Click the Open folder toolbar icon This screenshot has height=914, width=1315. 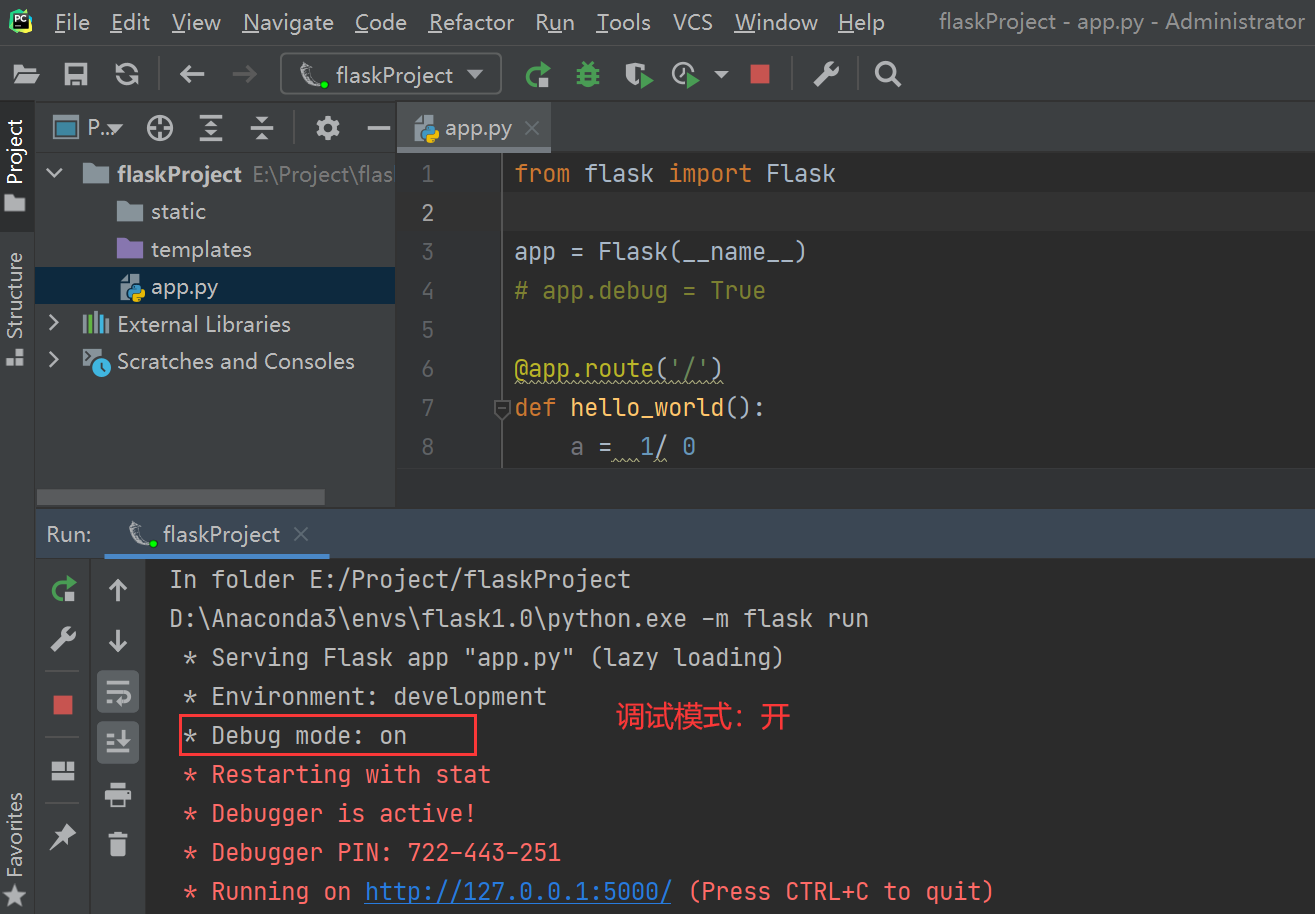tap(25, 74)
